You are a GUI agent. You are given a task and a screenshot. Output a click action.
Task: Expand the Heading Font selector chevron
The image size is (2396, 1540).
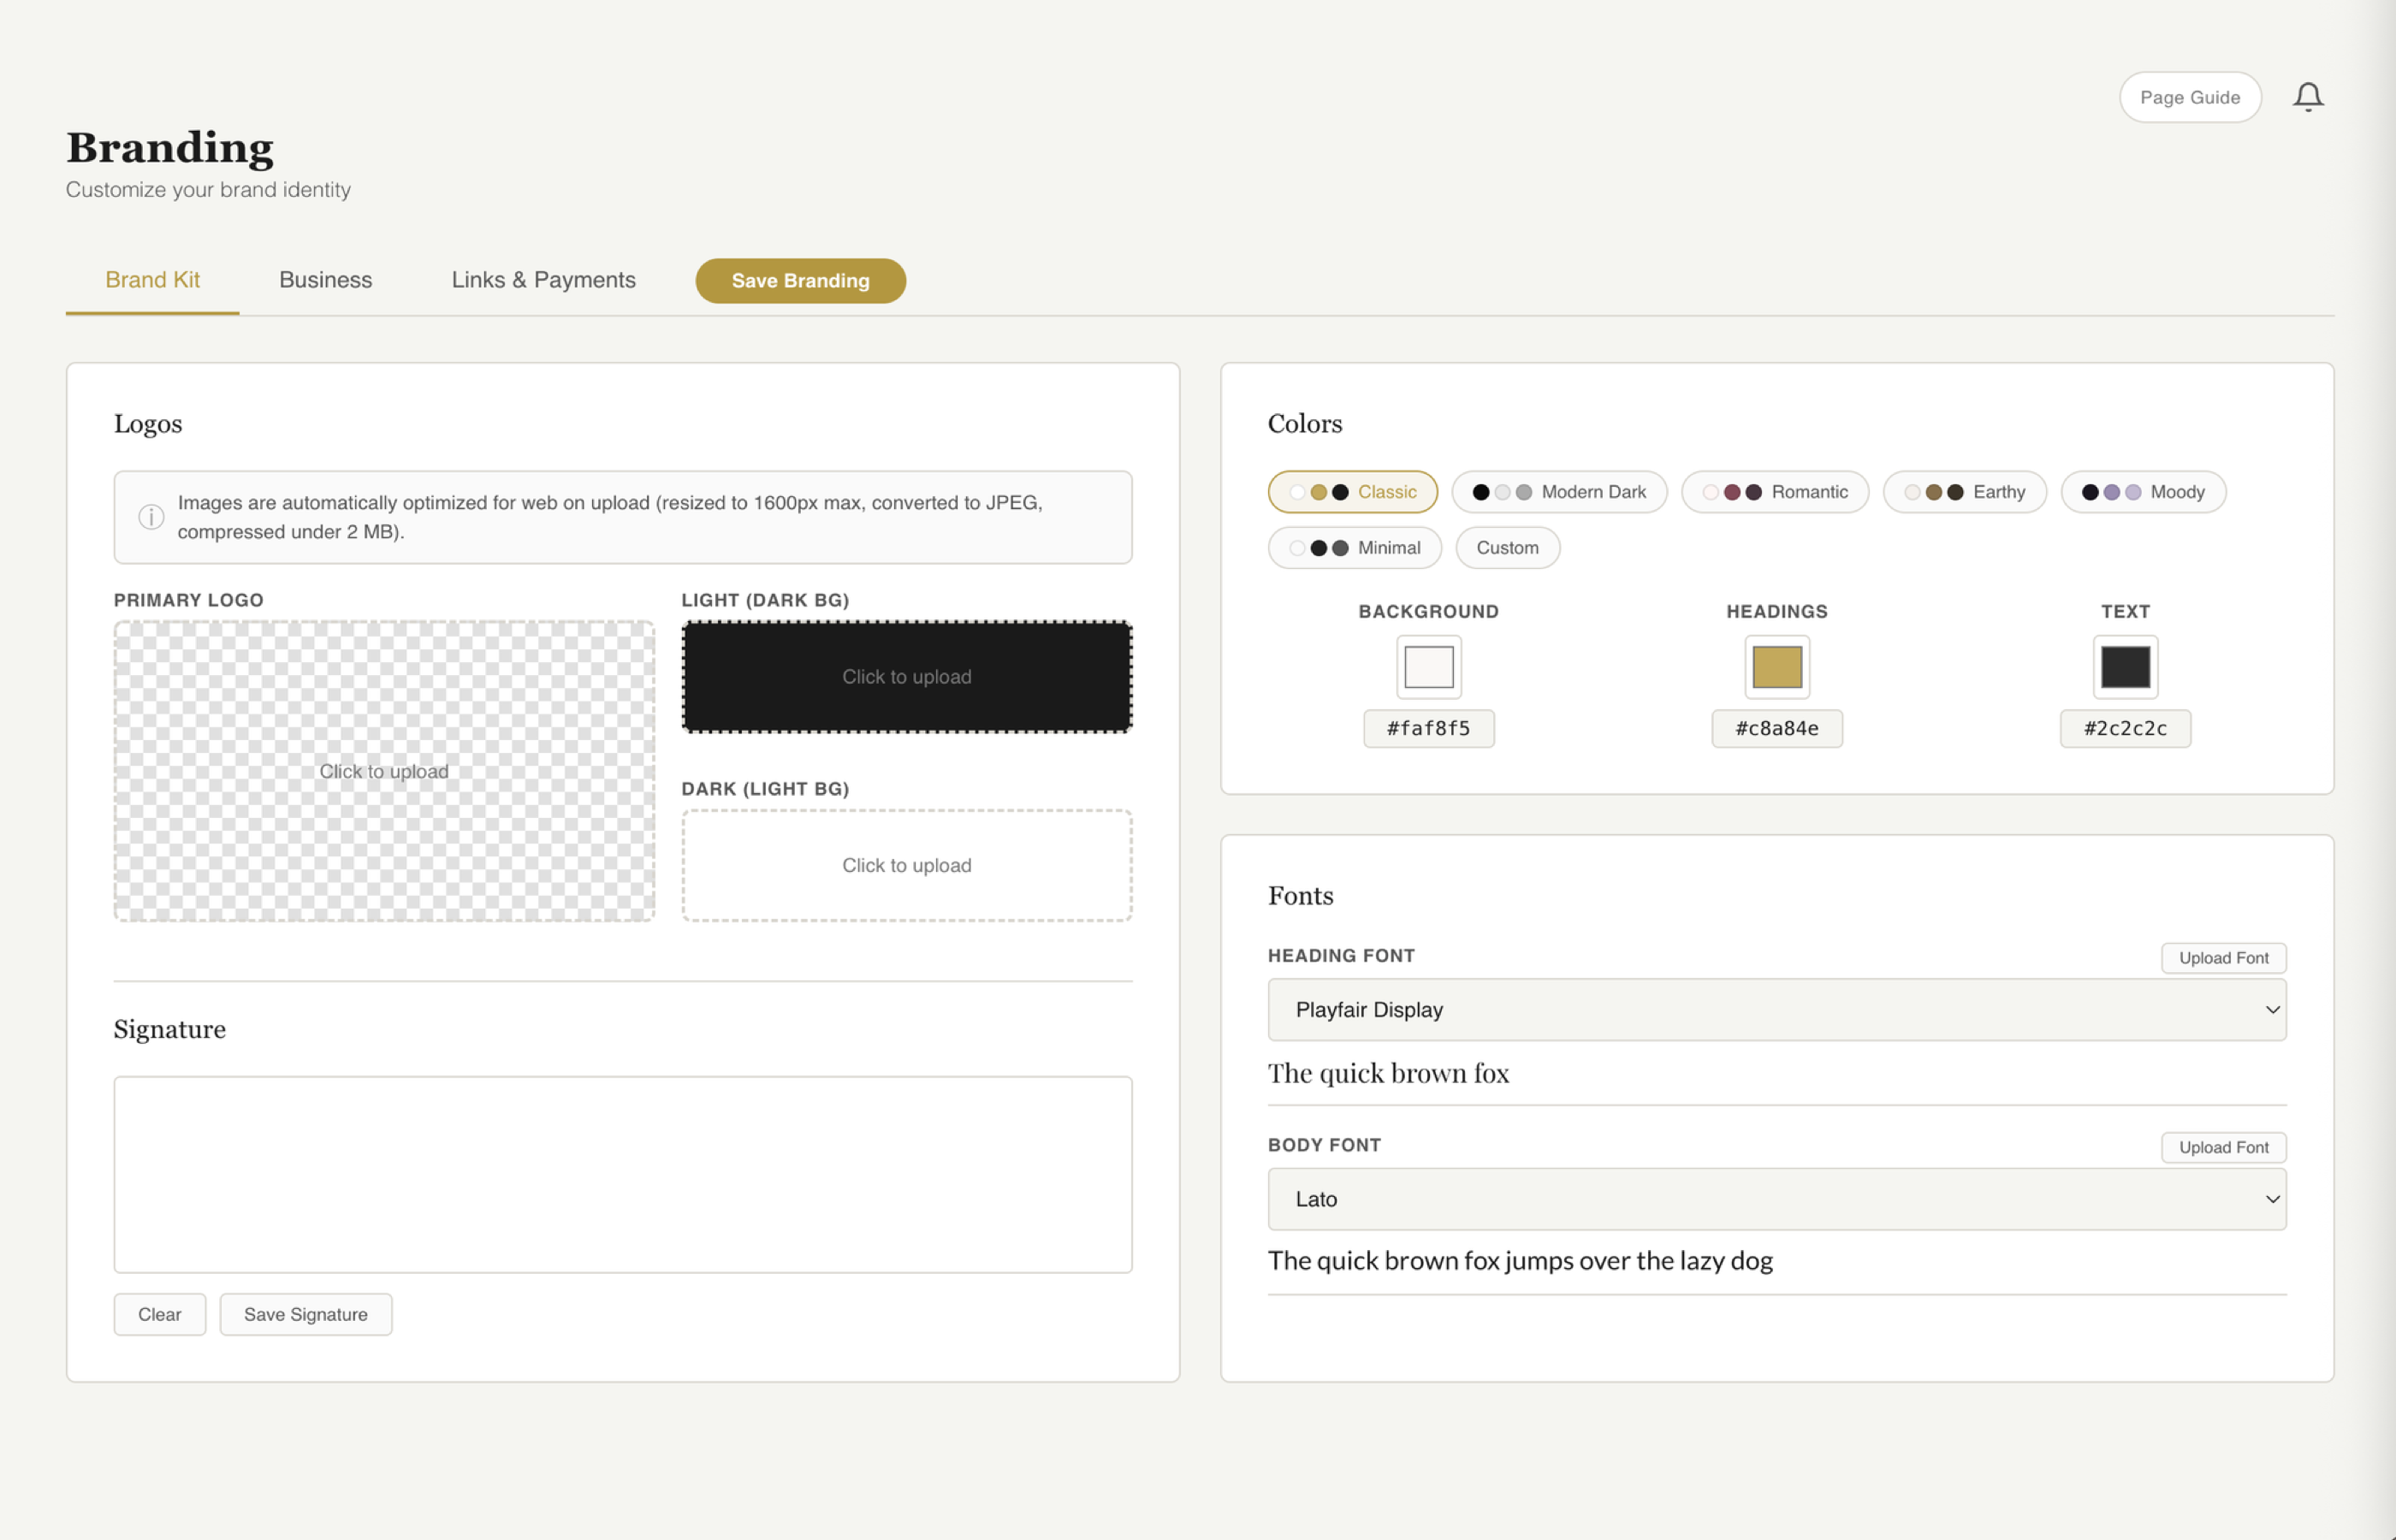(x=2273, y=1009)
